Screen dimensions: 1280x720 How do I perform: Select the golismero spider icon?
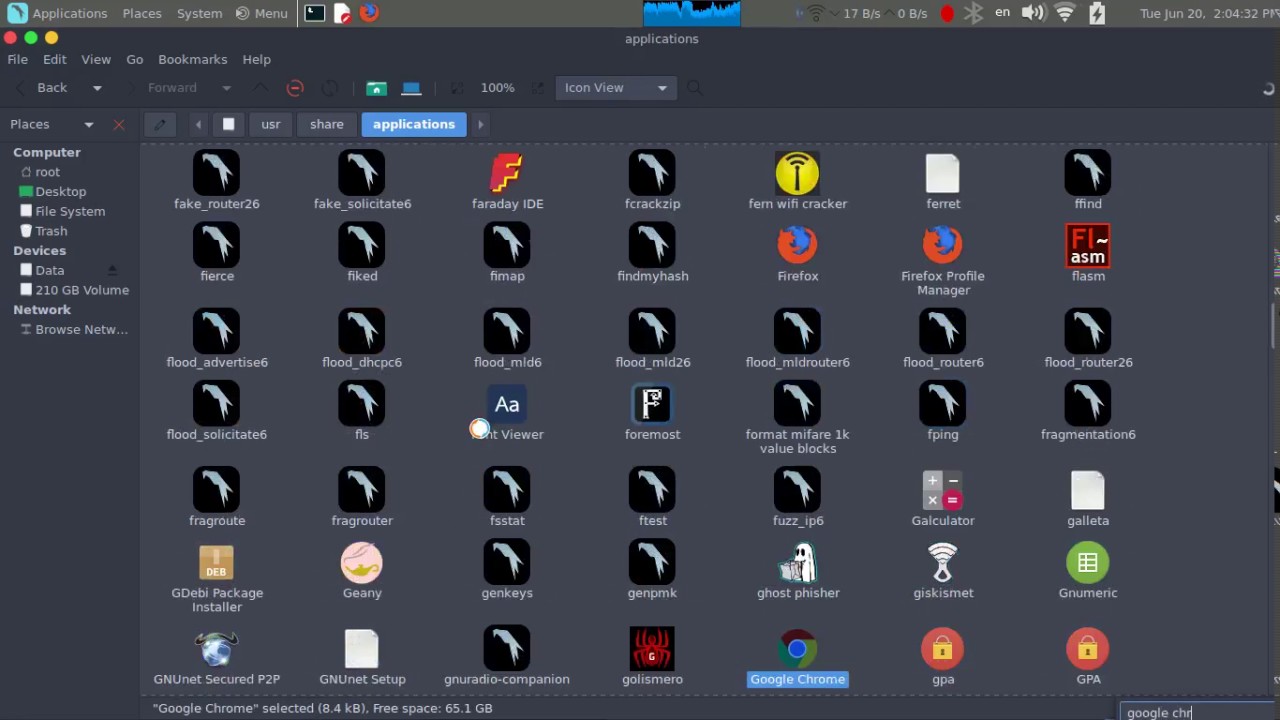(652, 649)
